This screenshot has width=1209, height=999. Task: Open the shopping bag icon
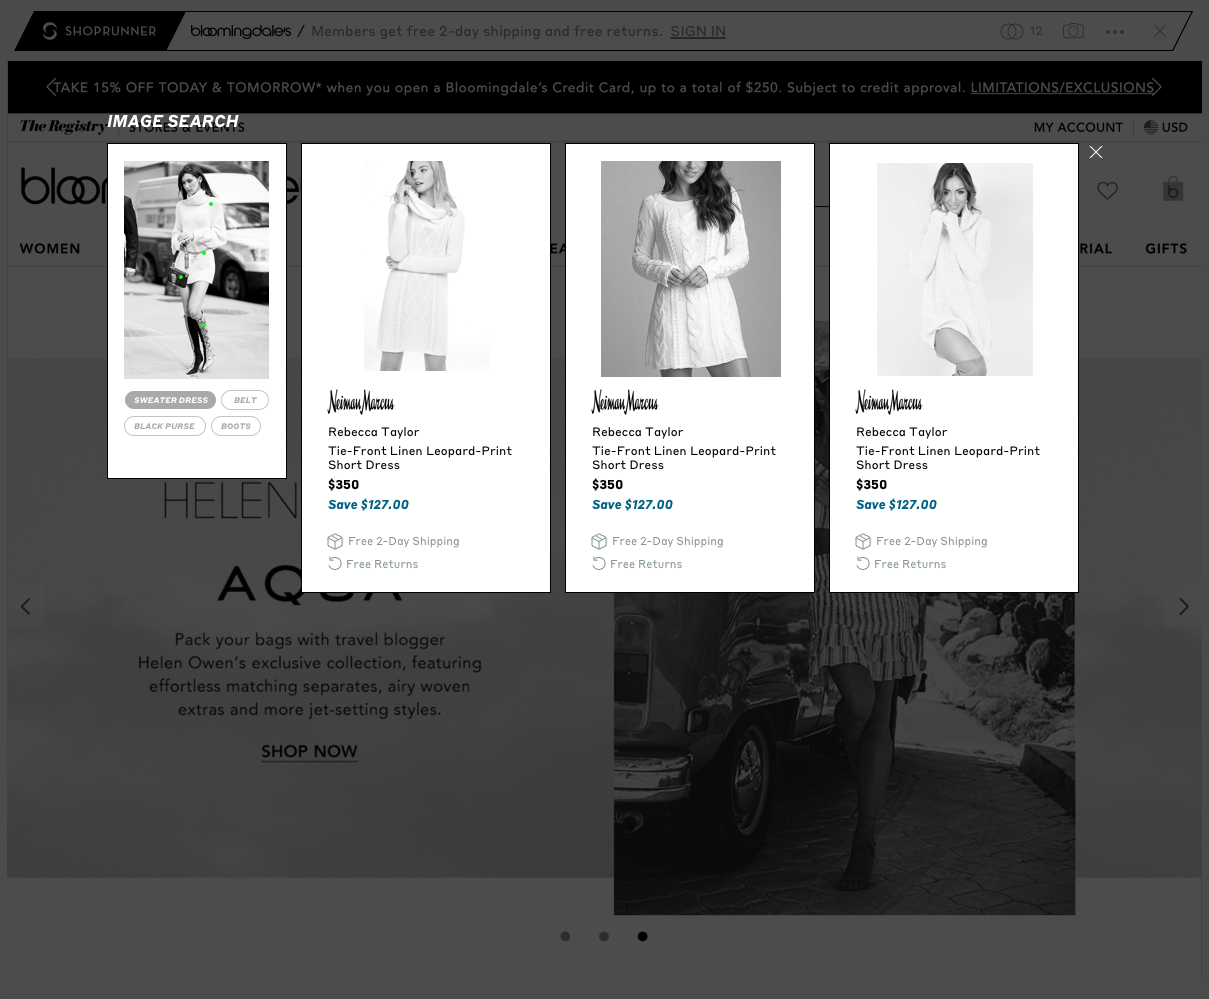(x=1173, y=189)
